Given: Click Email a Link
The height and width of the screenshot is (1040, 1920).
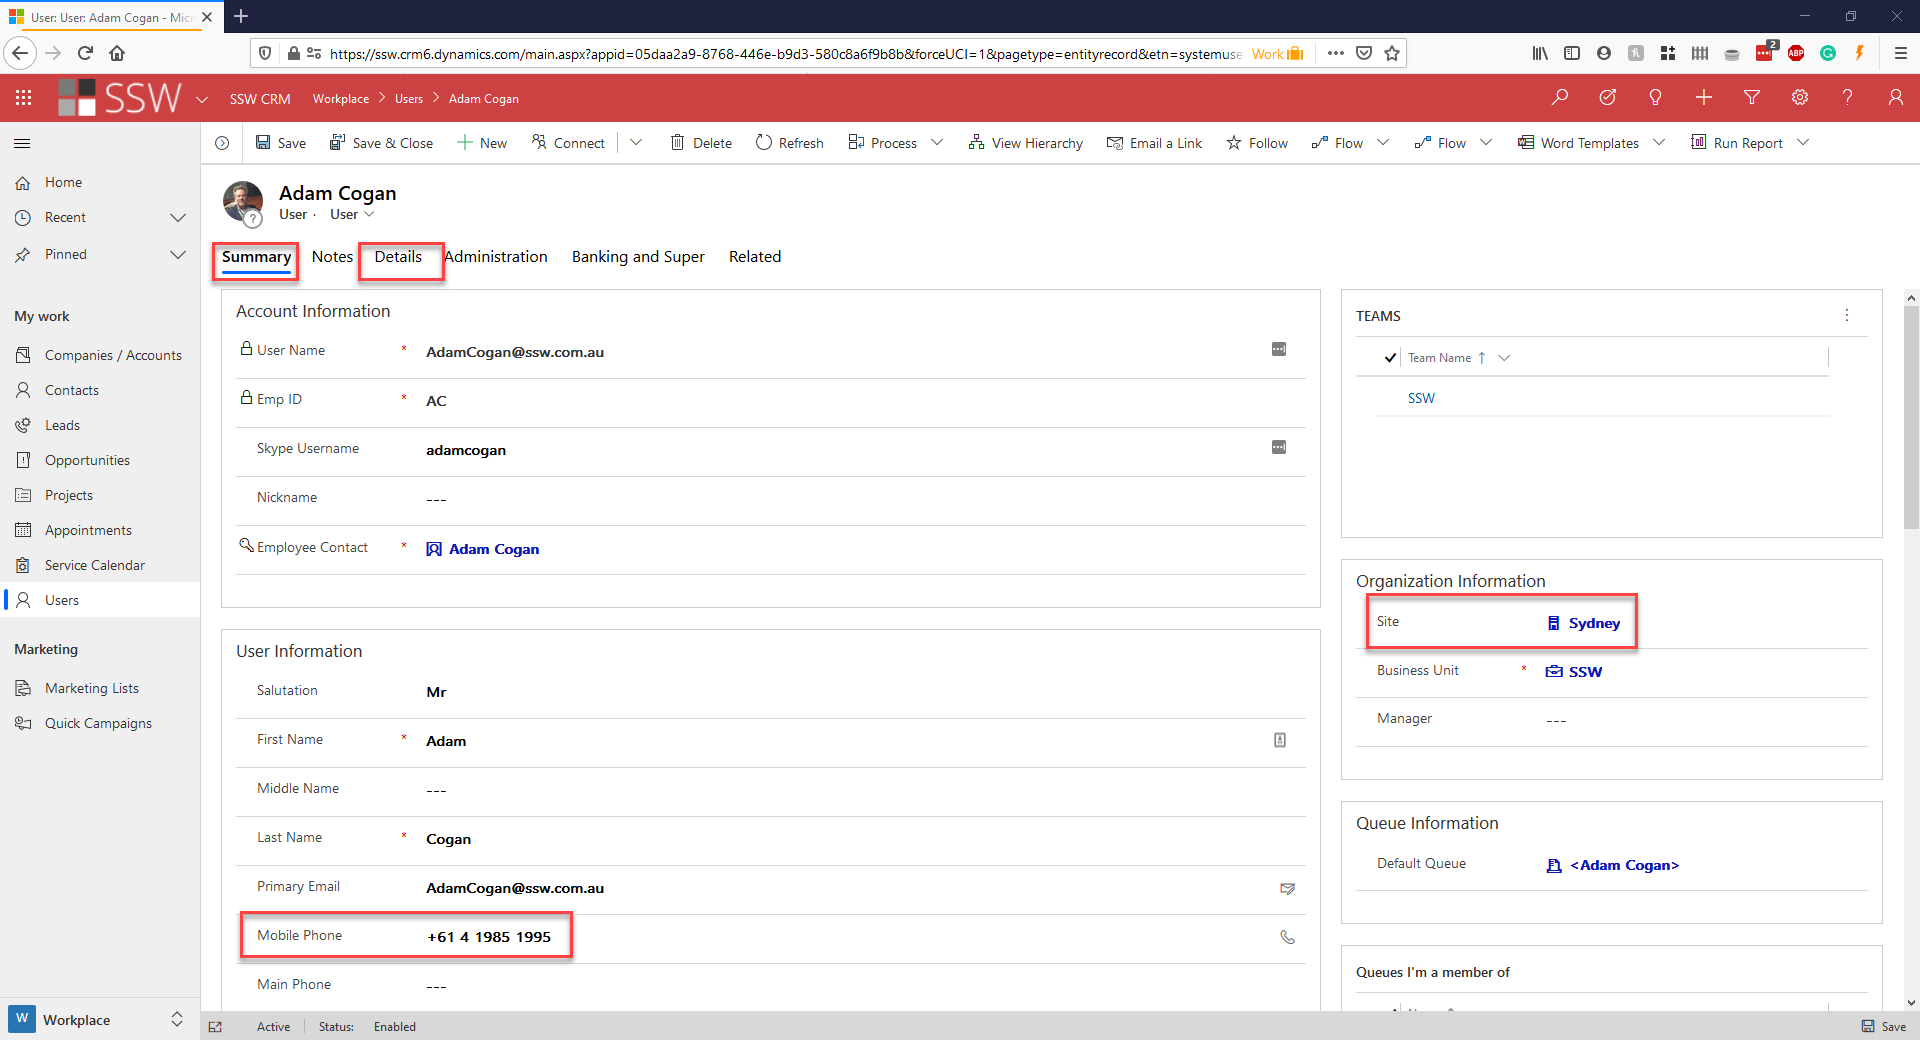Looking at the screenshot, I should 1154,143.
